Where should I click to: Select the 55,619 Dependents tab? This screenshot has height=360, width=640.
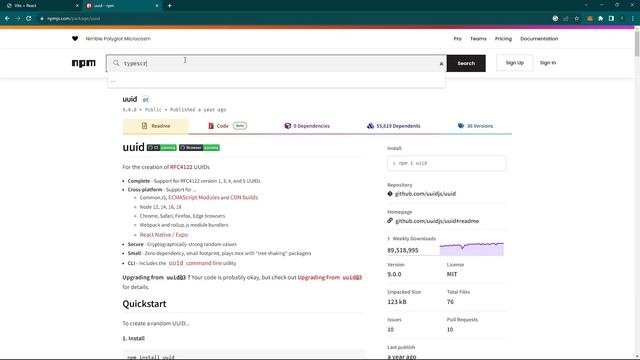coord(393,126)
